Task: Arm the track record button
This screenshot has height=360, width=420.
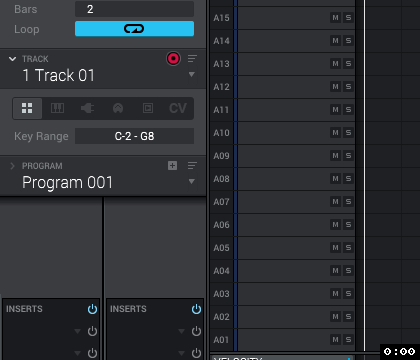Action: click(x=173, y=59)
